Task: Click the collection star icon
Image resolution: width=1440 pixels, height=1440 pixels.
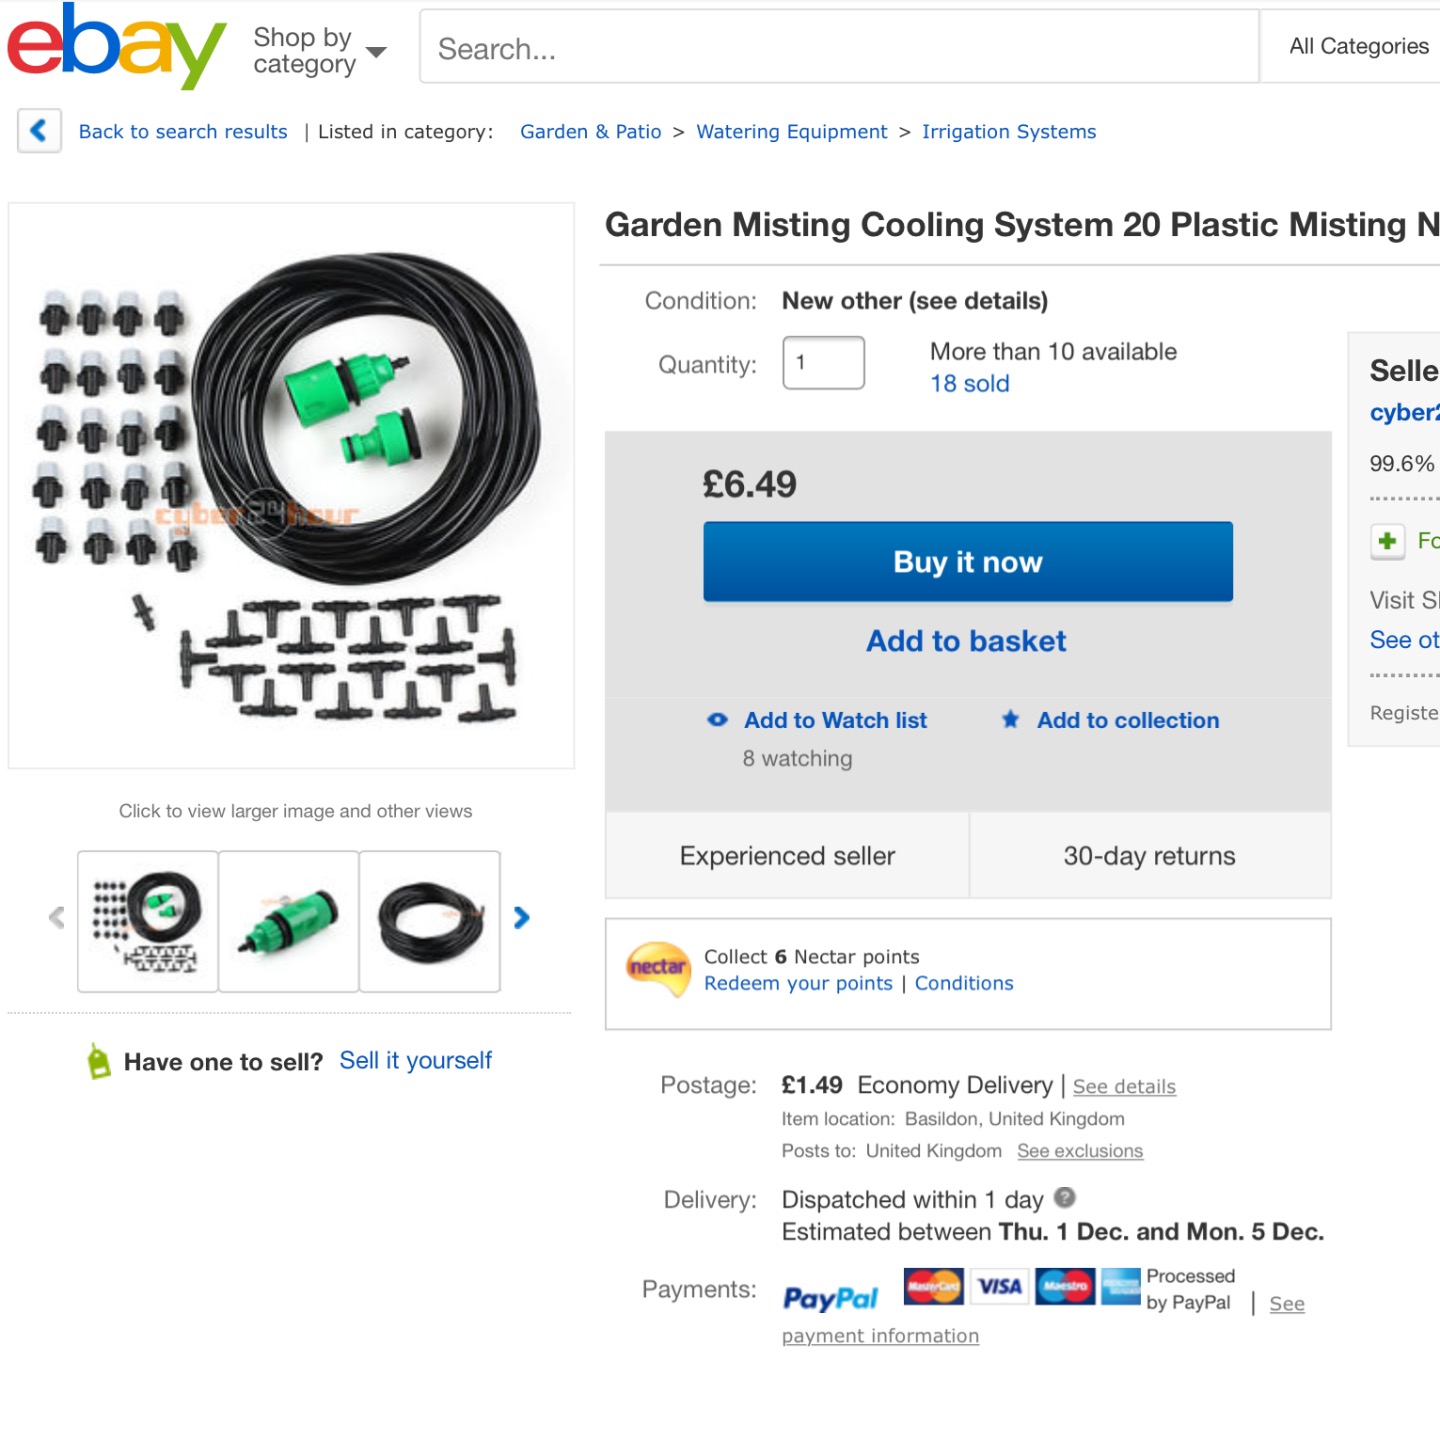Action: pyautogui.click(x=1011, y=720)
